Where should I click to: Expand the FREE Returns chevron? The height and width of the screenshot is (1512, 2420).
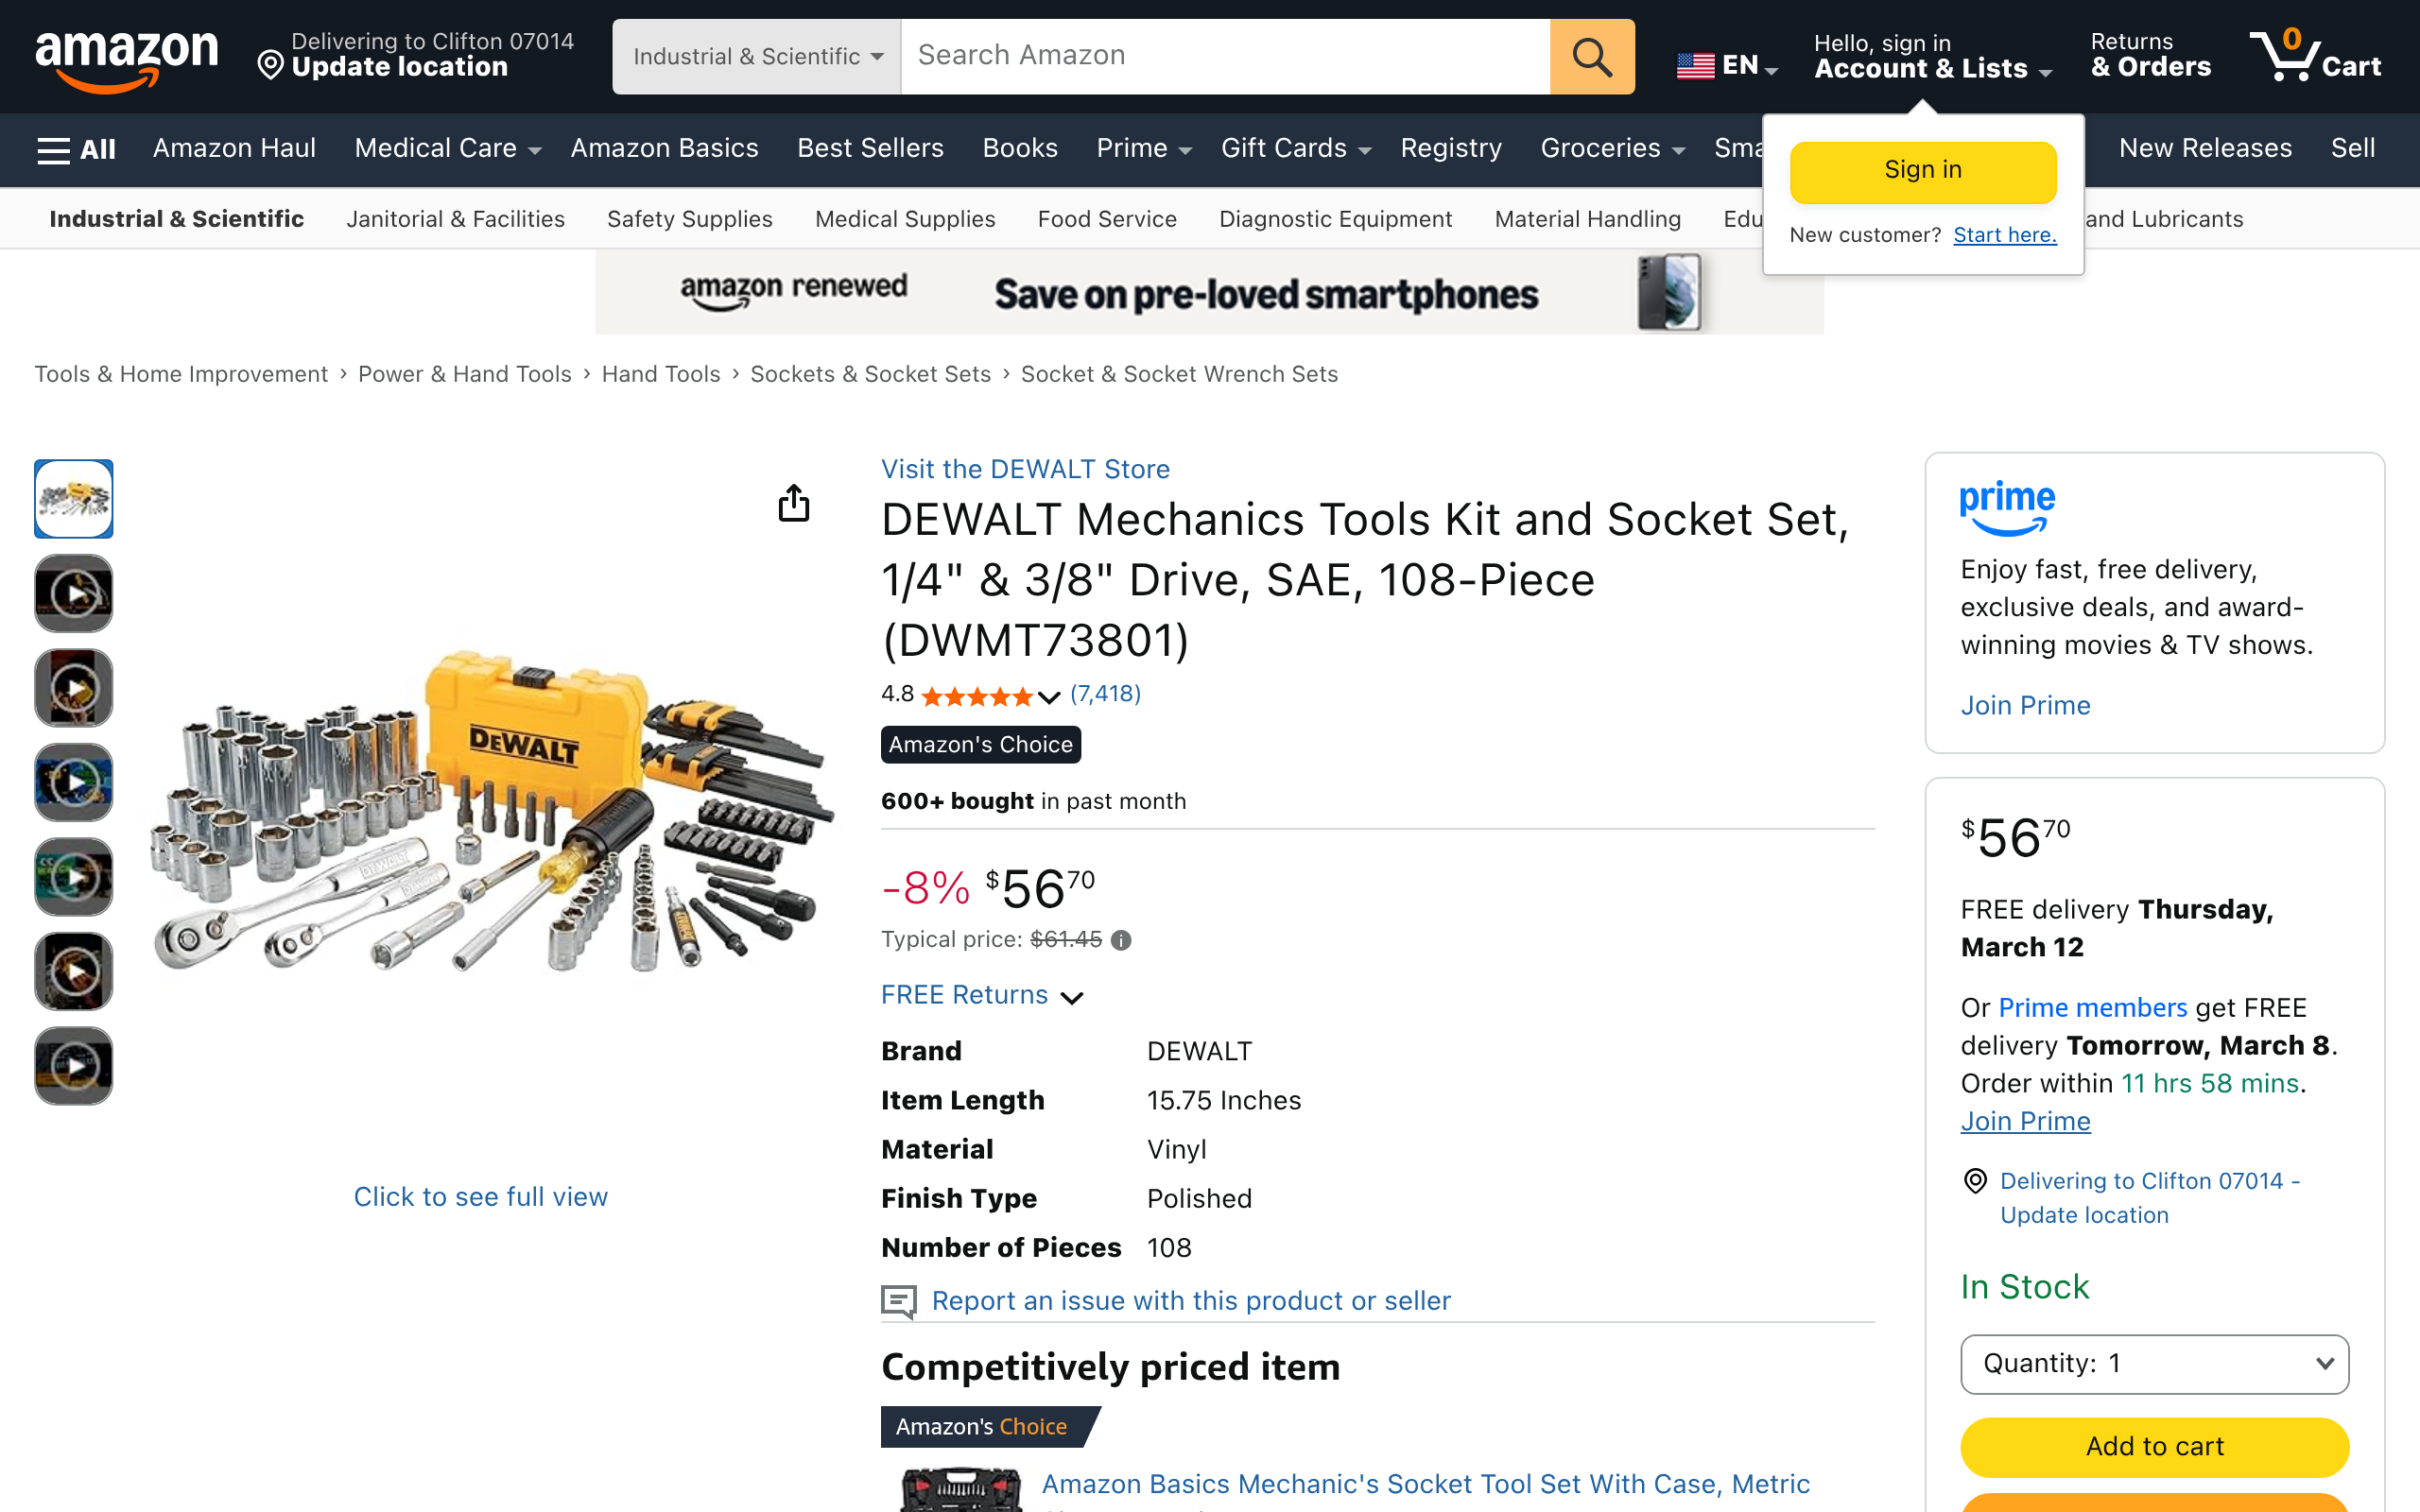click(1072, 997)
